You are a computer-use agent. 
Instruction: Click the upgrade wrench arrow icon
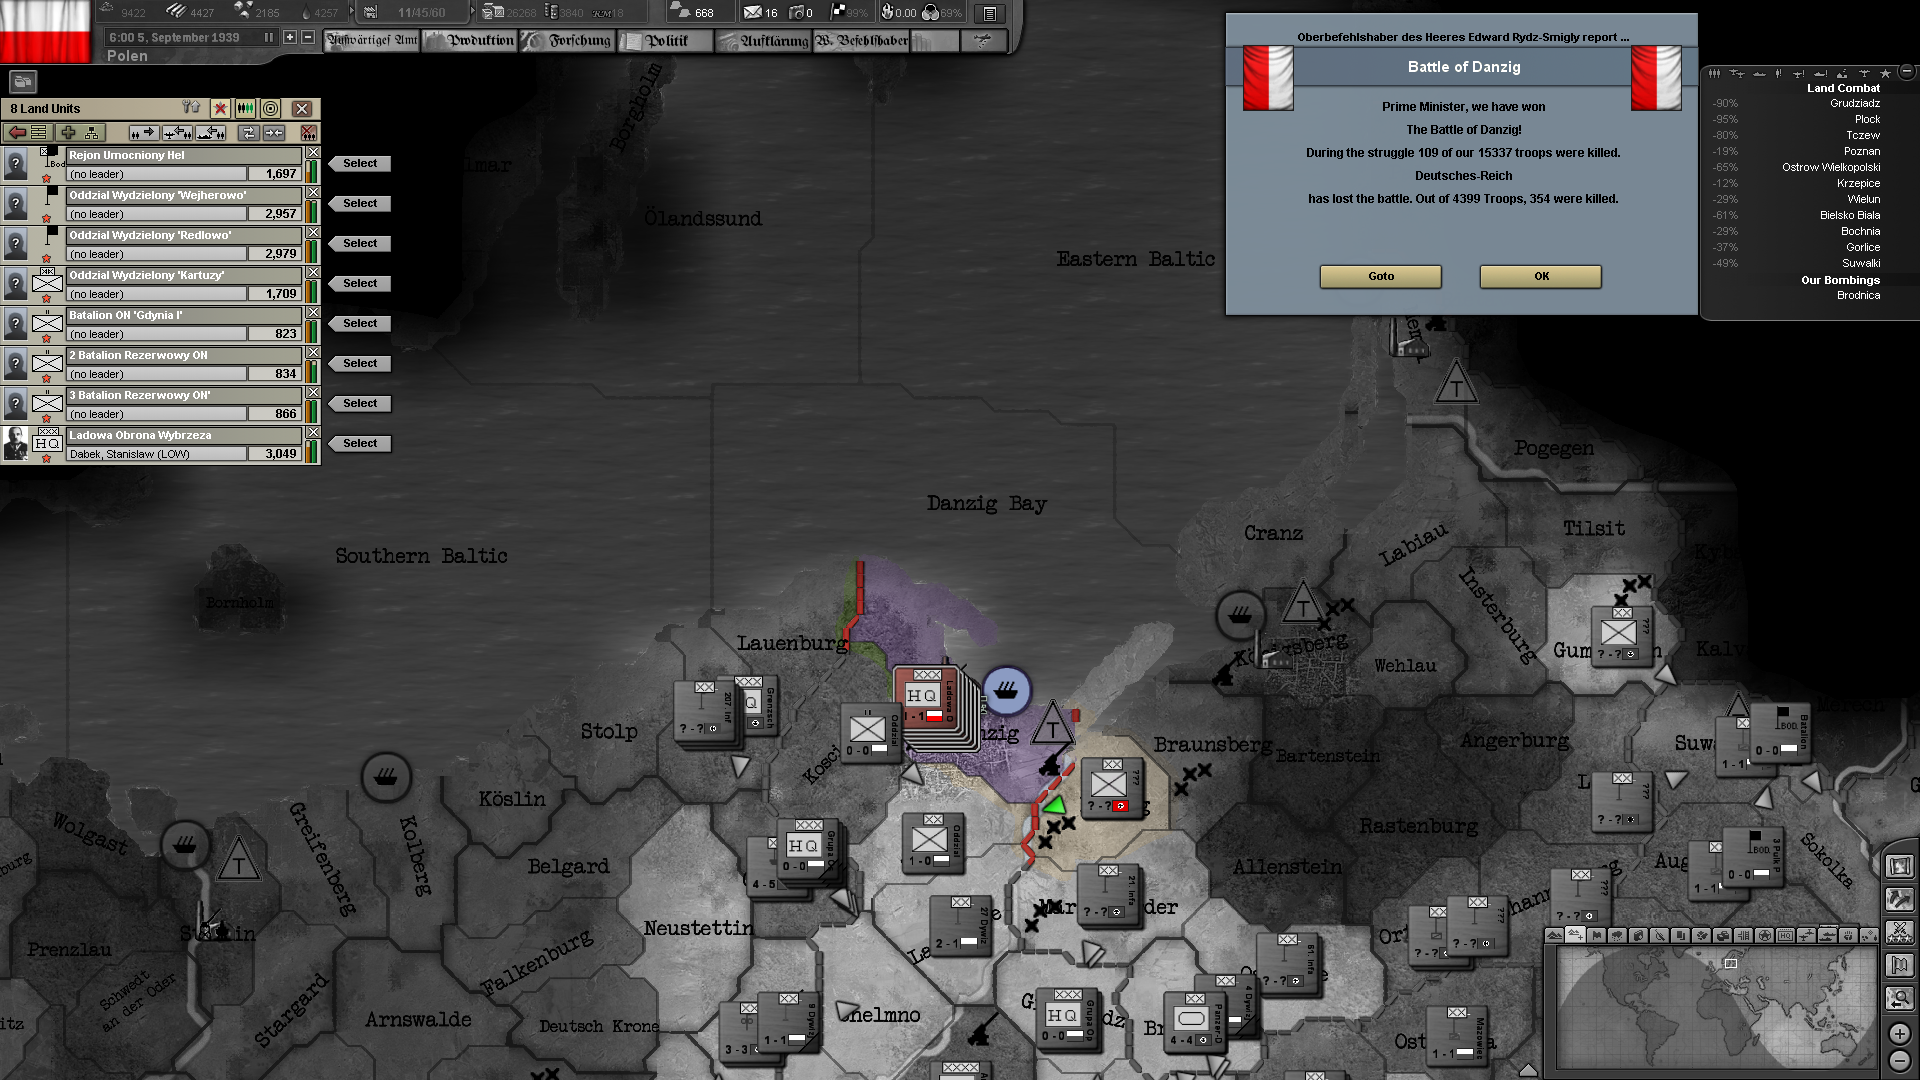191,107
